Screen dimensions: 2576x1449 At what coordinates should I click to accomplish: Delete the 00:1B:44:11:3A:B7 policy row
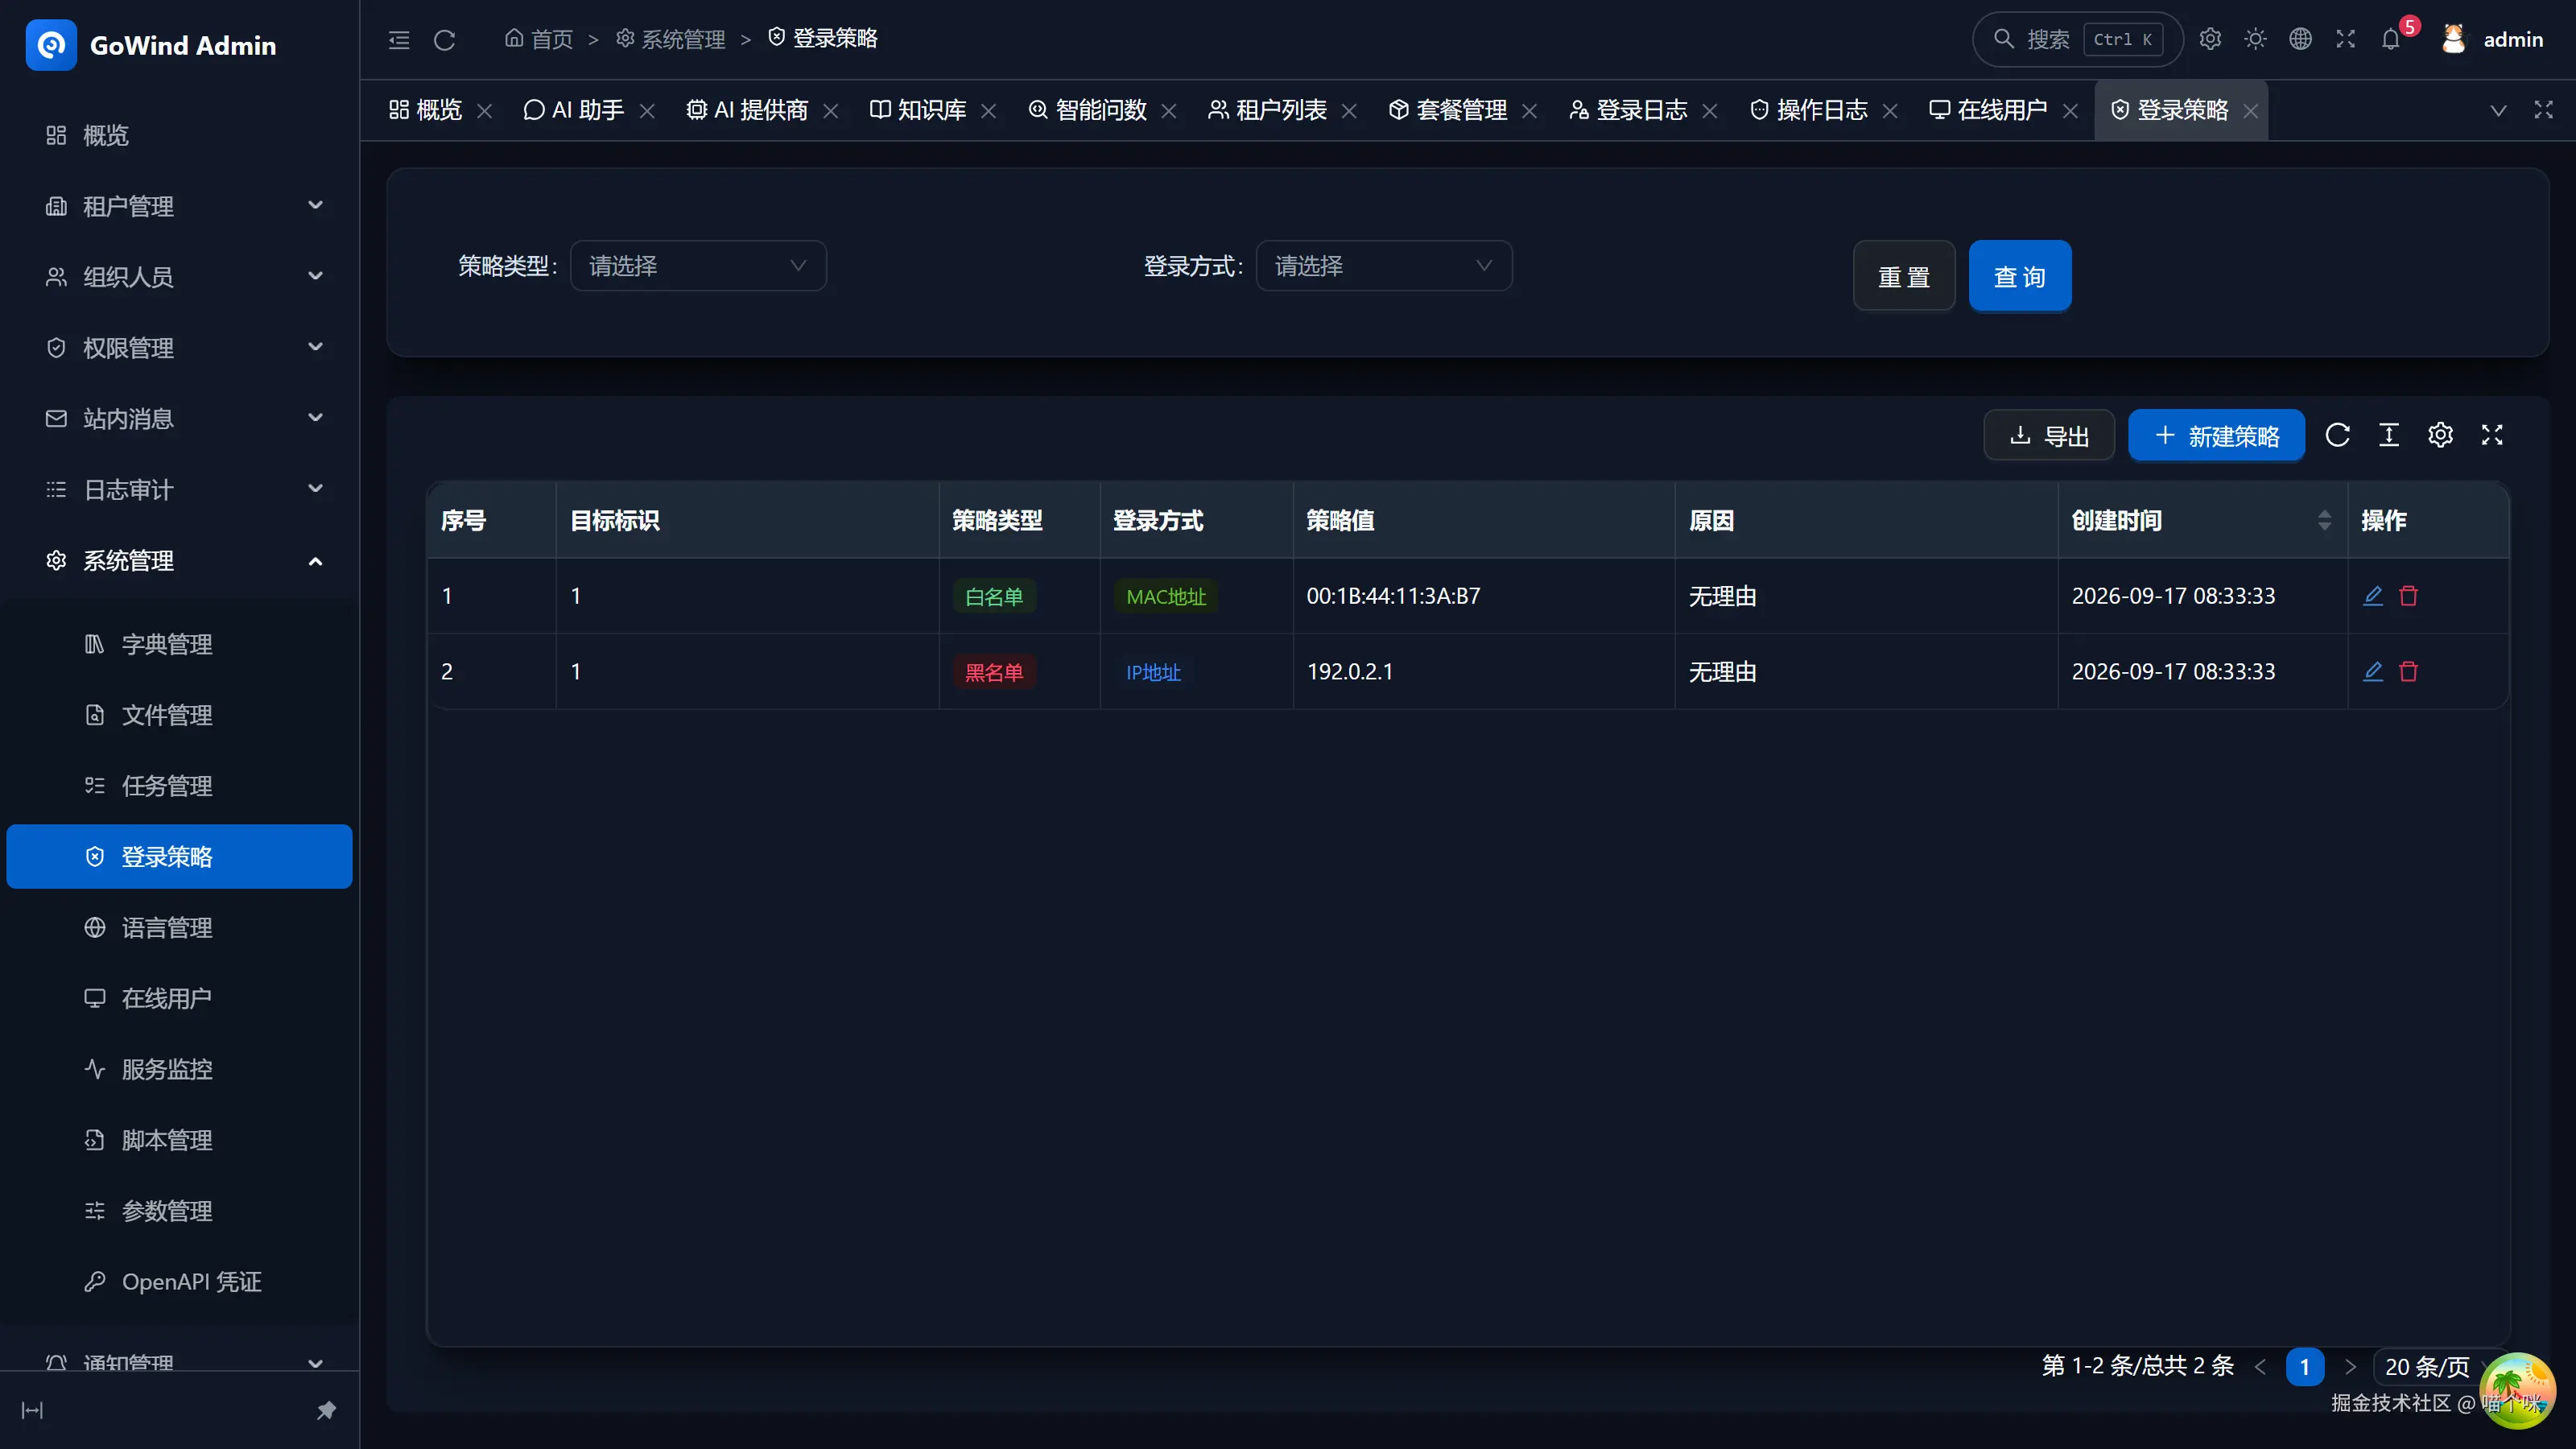pyautogui.click(x=2409, y=596)
